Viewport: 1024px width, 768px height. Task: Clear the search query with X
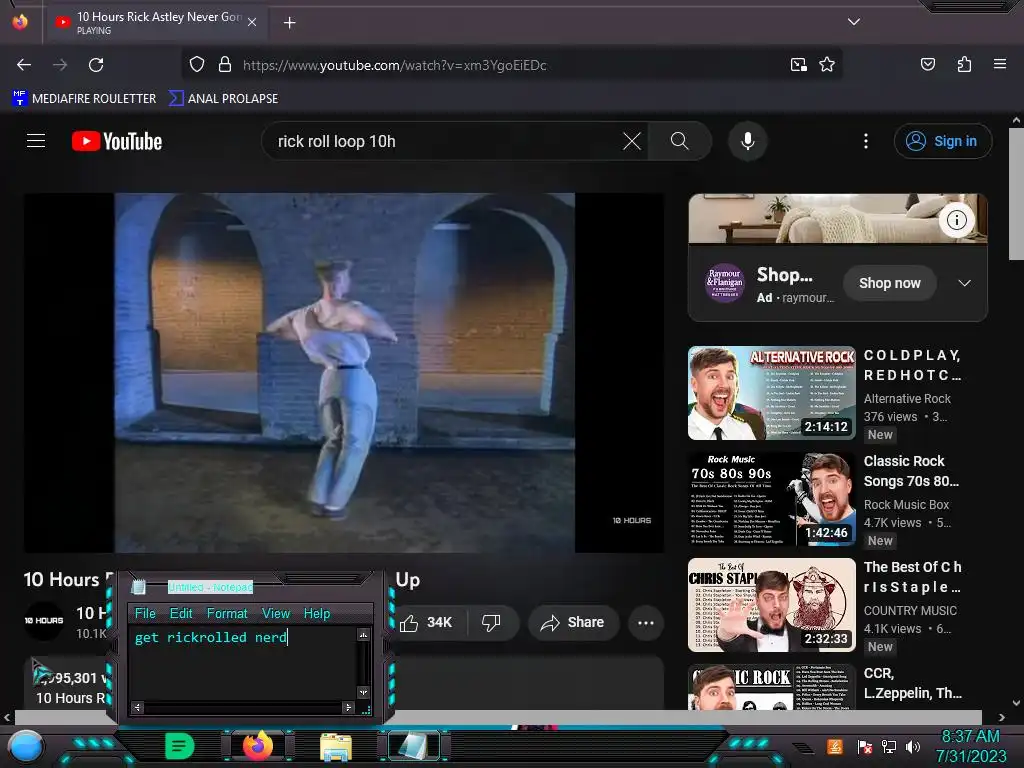click(632, 141)
